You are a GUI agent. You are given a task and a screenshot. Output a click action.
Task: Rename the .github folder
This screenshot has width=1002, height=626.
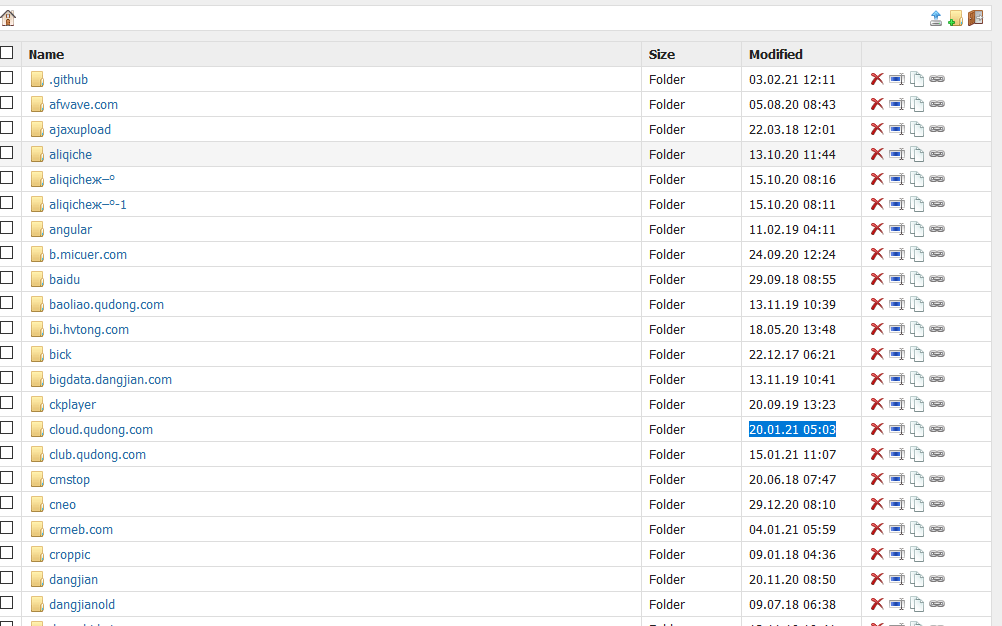click(897, 79)
